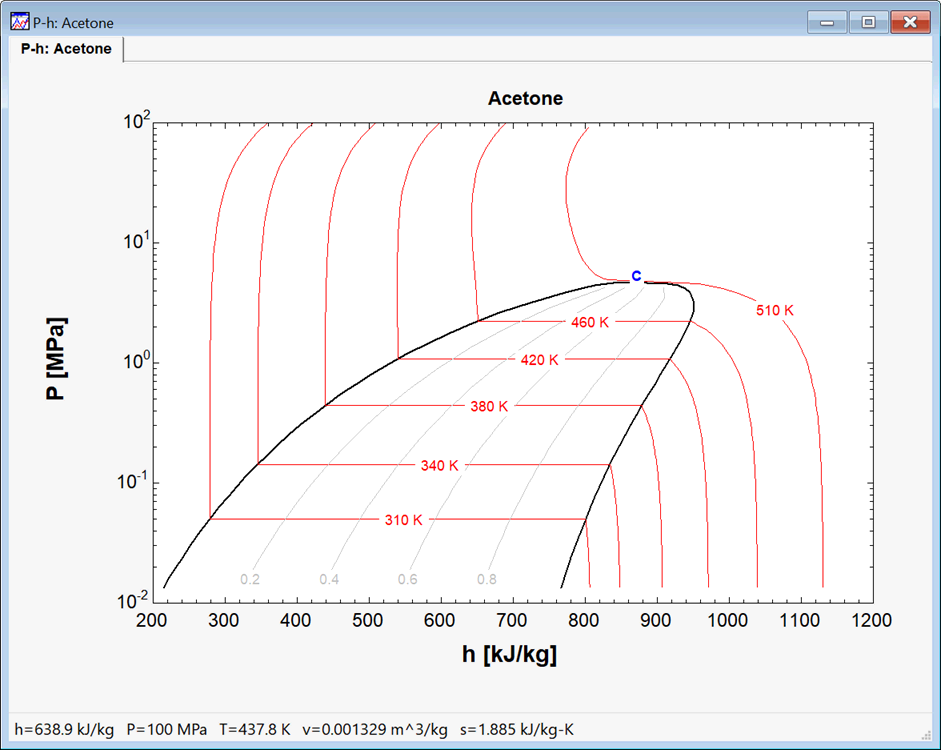Select the P-h: Acetone tab
This screenshot has height=750, width=941.
pos(66,49)
